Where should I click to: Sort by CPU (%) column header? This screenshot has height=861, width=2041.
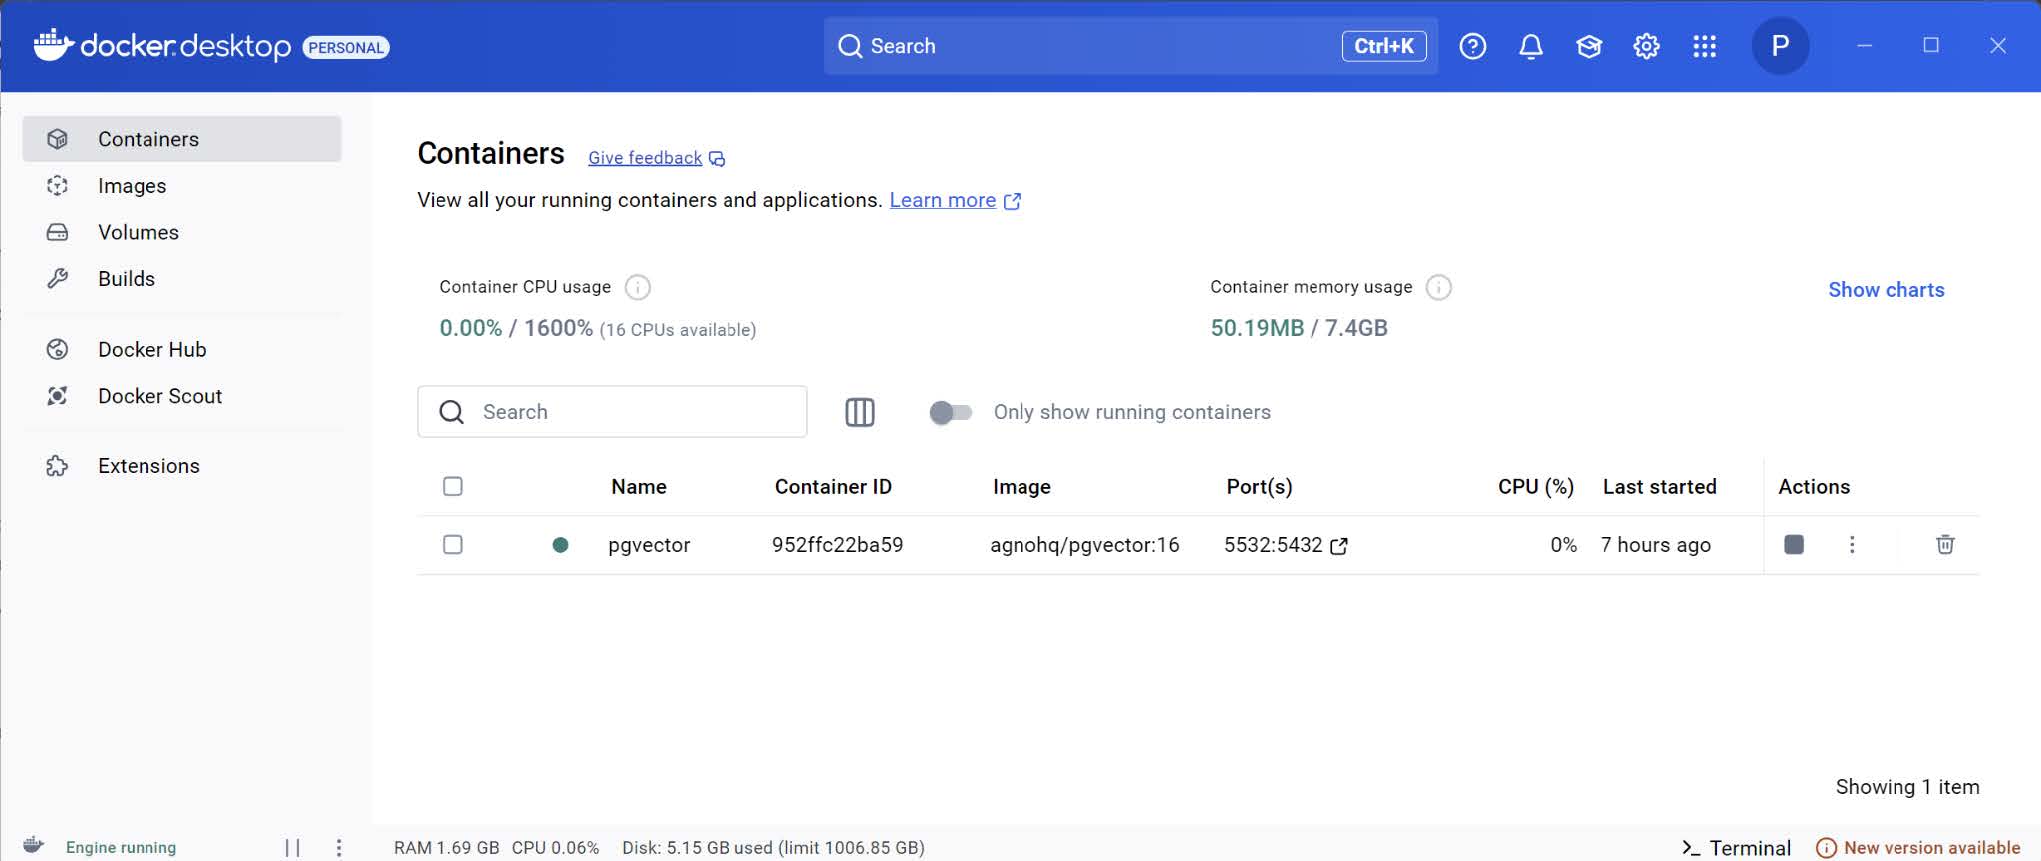(x=1535, y=487)
